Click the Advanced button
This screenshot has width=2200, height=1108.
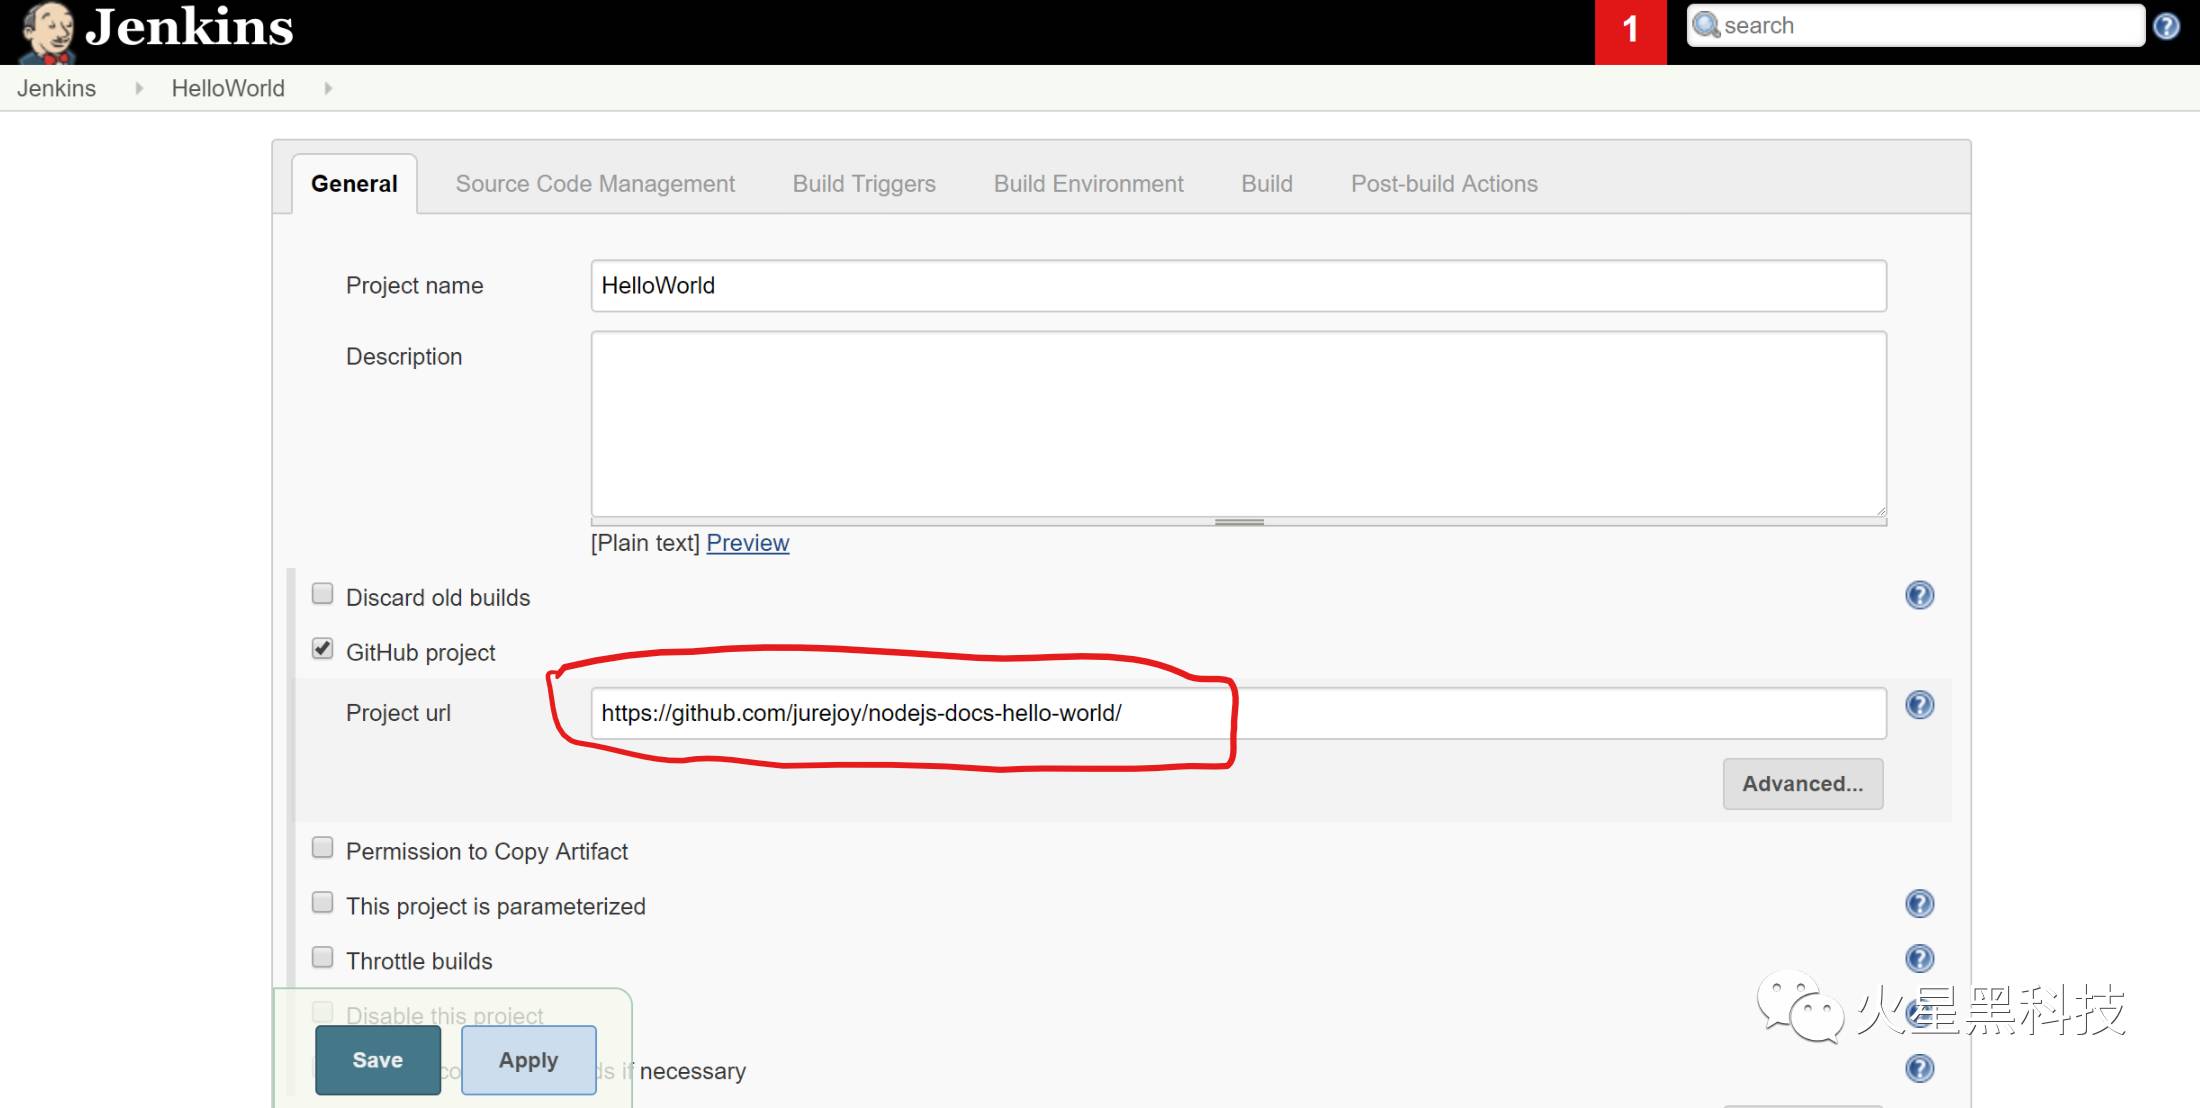(x=1804, y=783)
